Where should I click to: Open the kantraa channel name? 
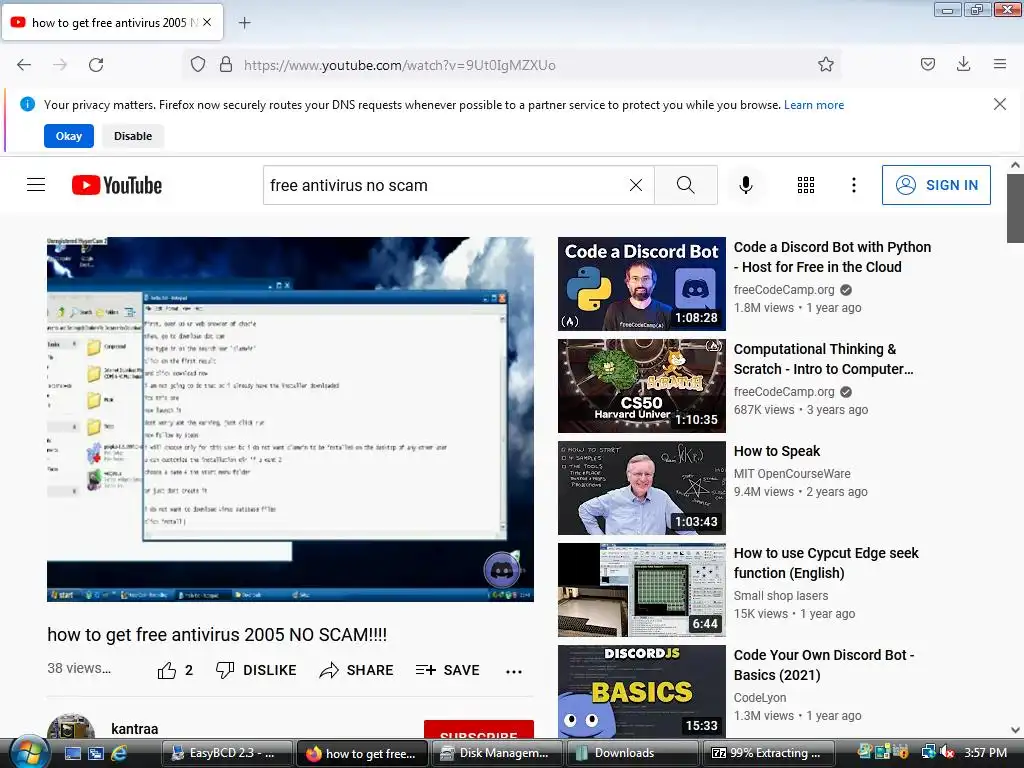tap(135, 729)
